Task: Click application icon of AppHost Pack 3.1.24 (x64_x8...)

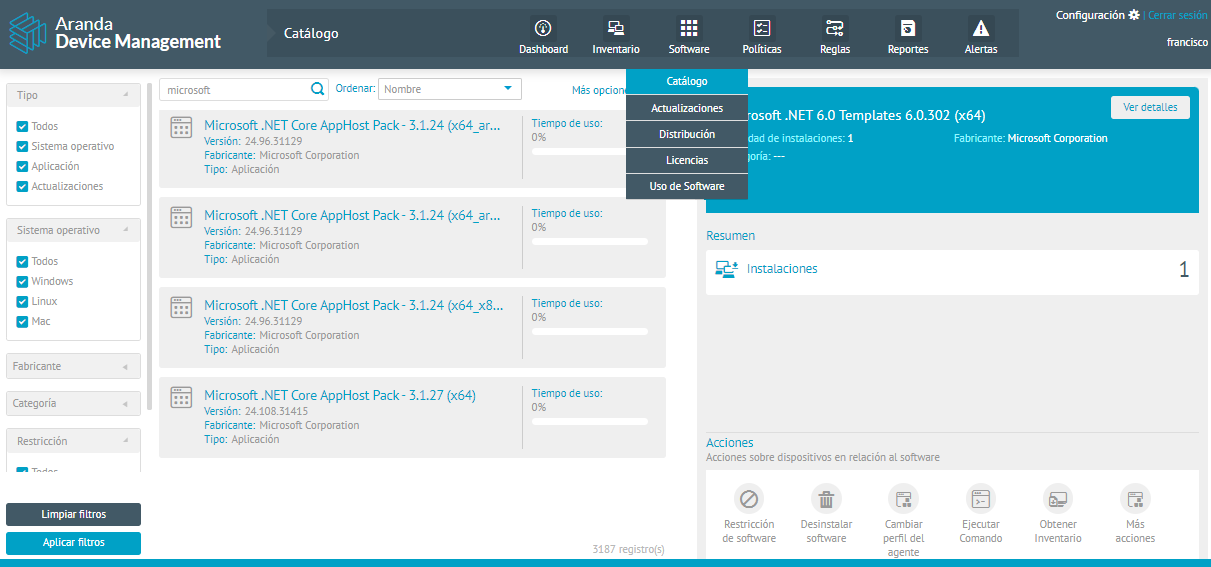Action: point(181,307)
